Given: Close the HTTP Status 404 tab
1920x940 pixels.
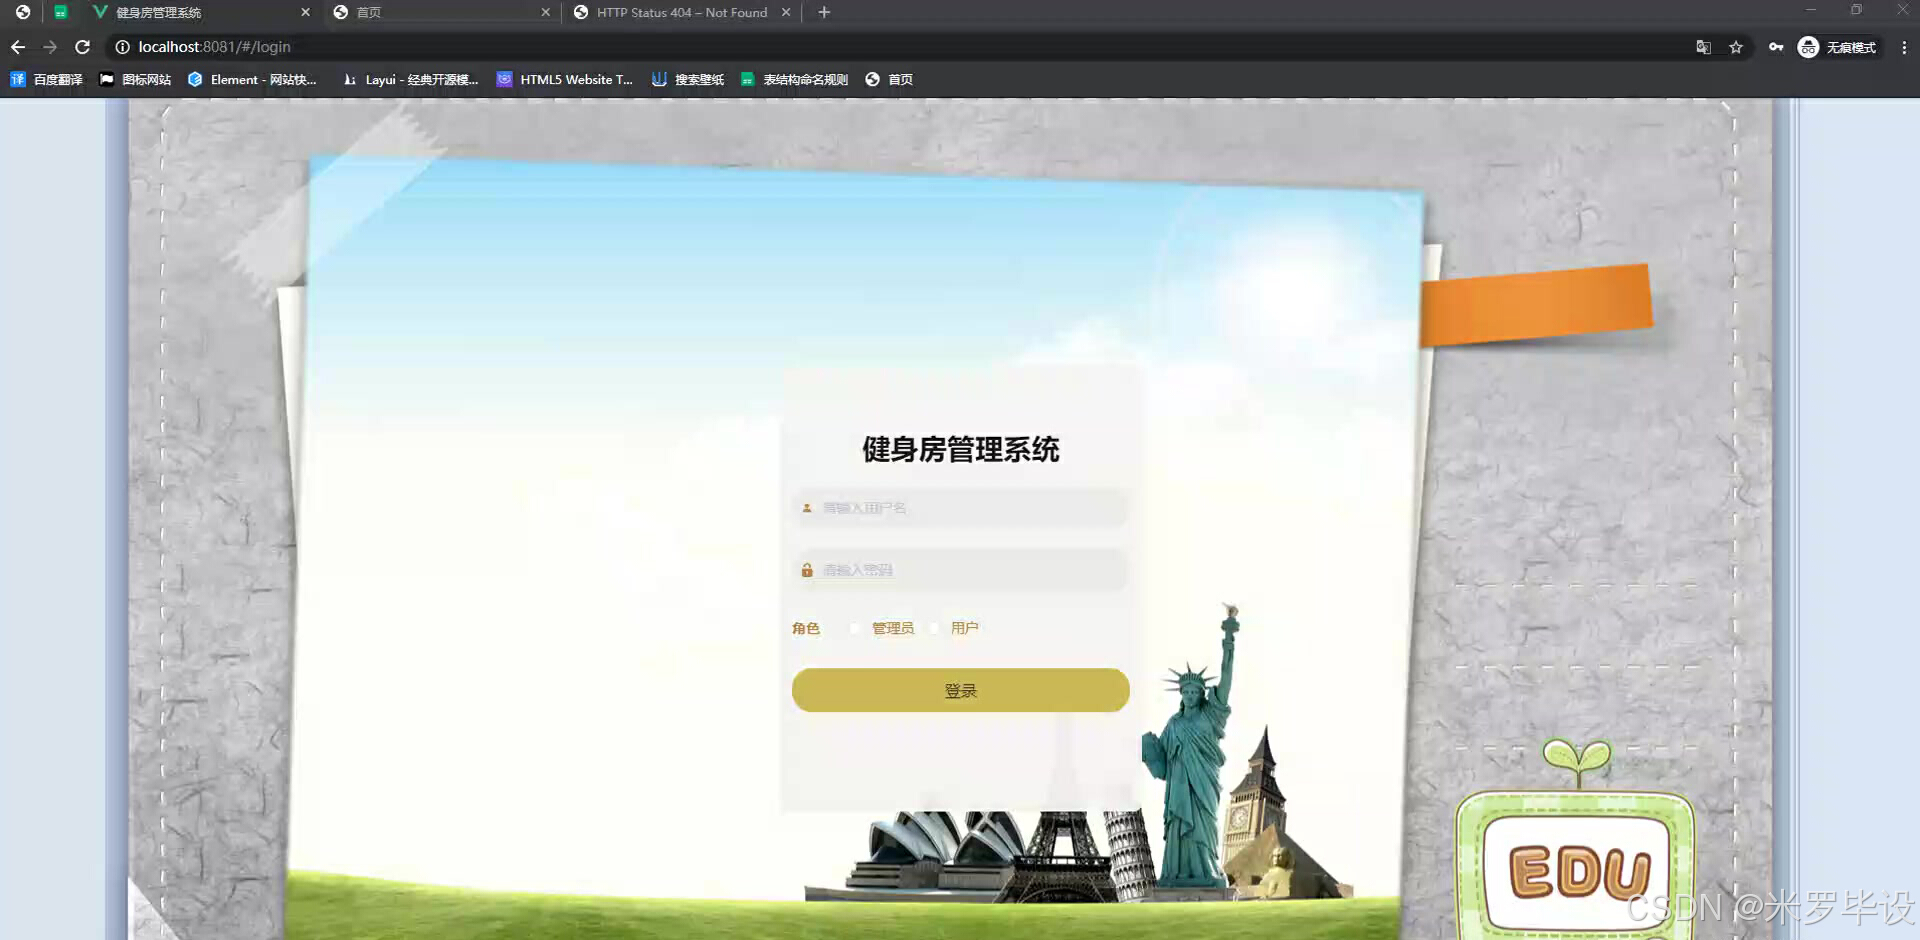Looking at the screenshot, I should pyautogui.click(x=786, y=13).
